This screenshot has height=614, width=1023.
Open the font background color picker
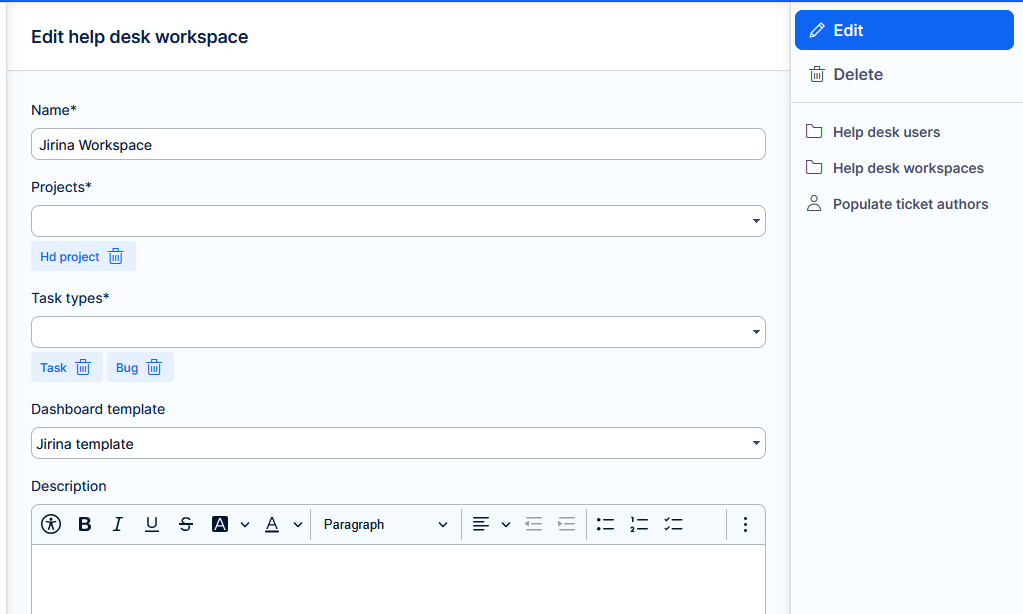point(221,524)
